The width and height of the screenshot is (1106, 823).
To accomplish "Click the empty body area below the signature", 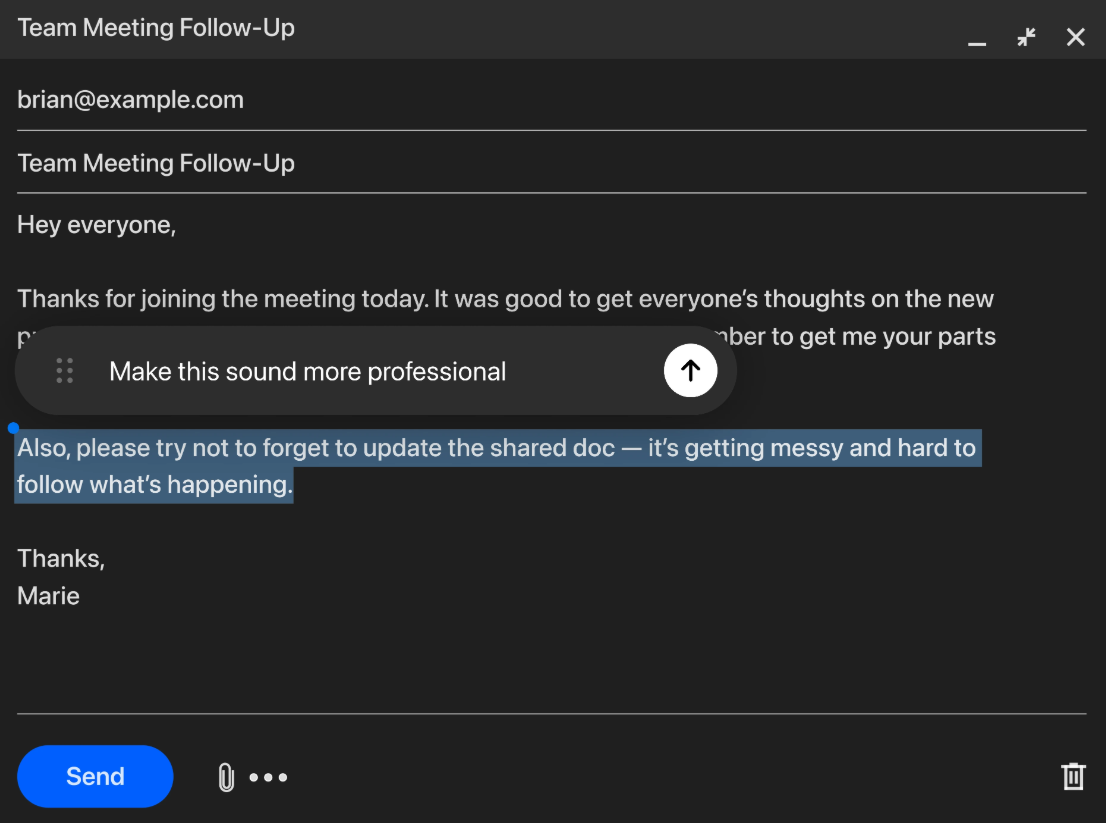I will point(550,660).
